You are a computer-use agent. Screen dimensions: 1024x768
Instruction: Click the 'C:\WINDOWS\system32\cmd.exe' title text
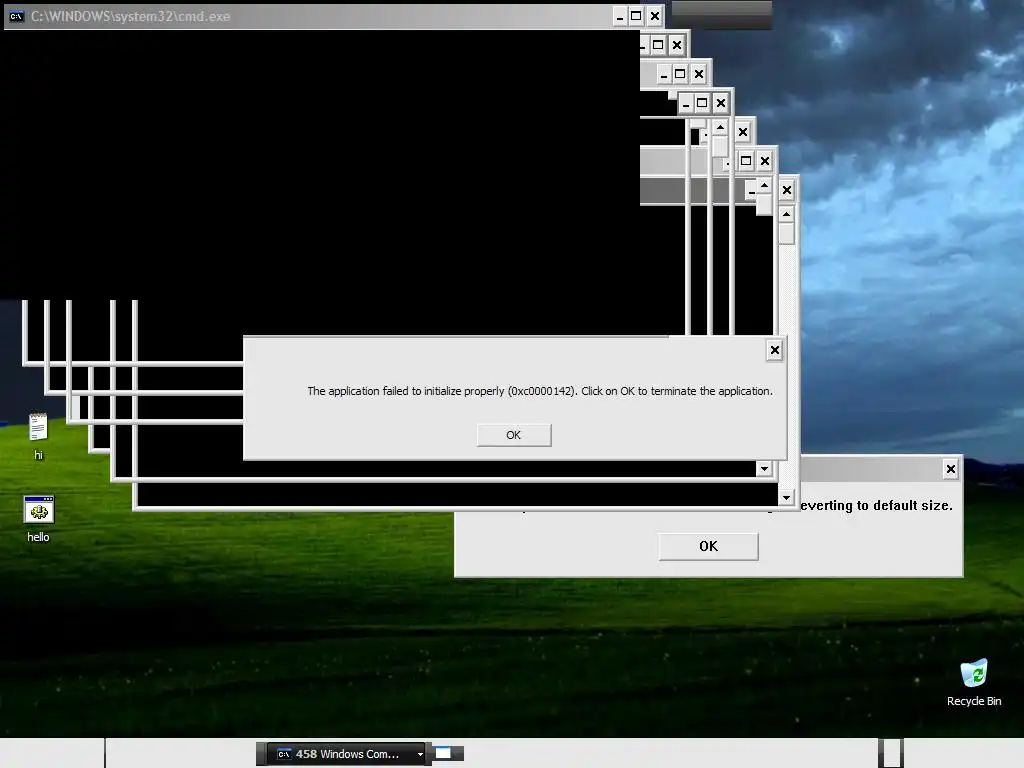[131, 16]
